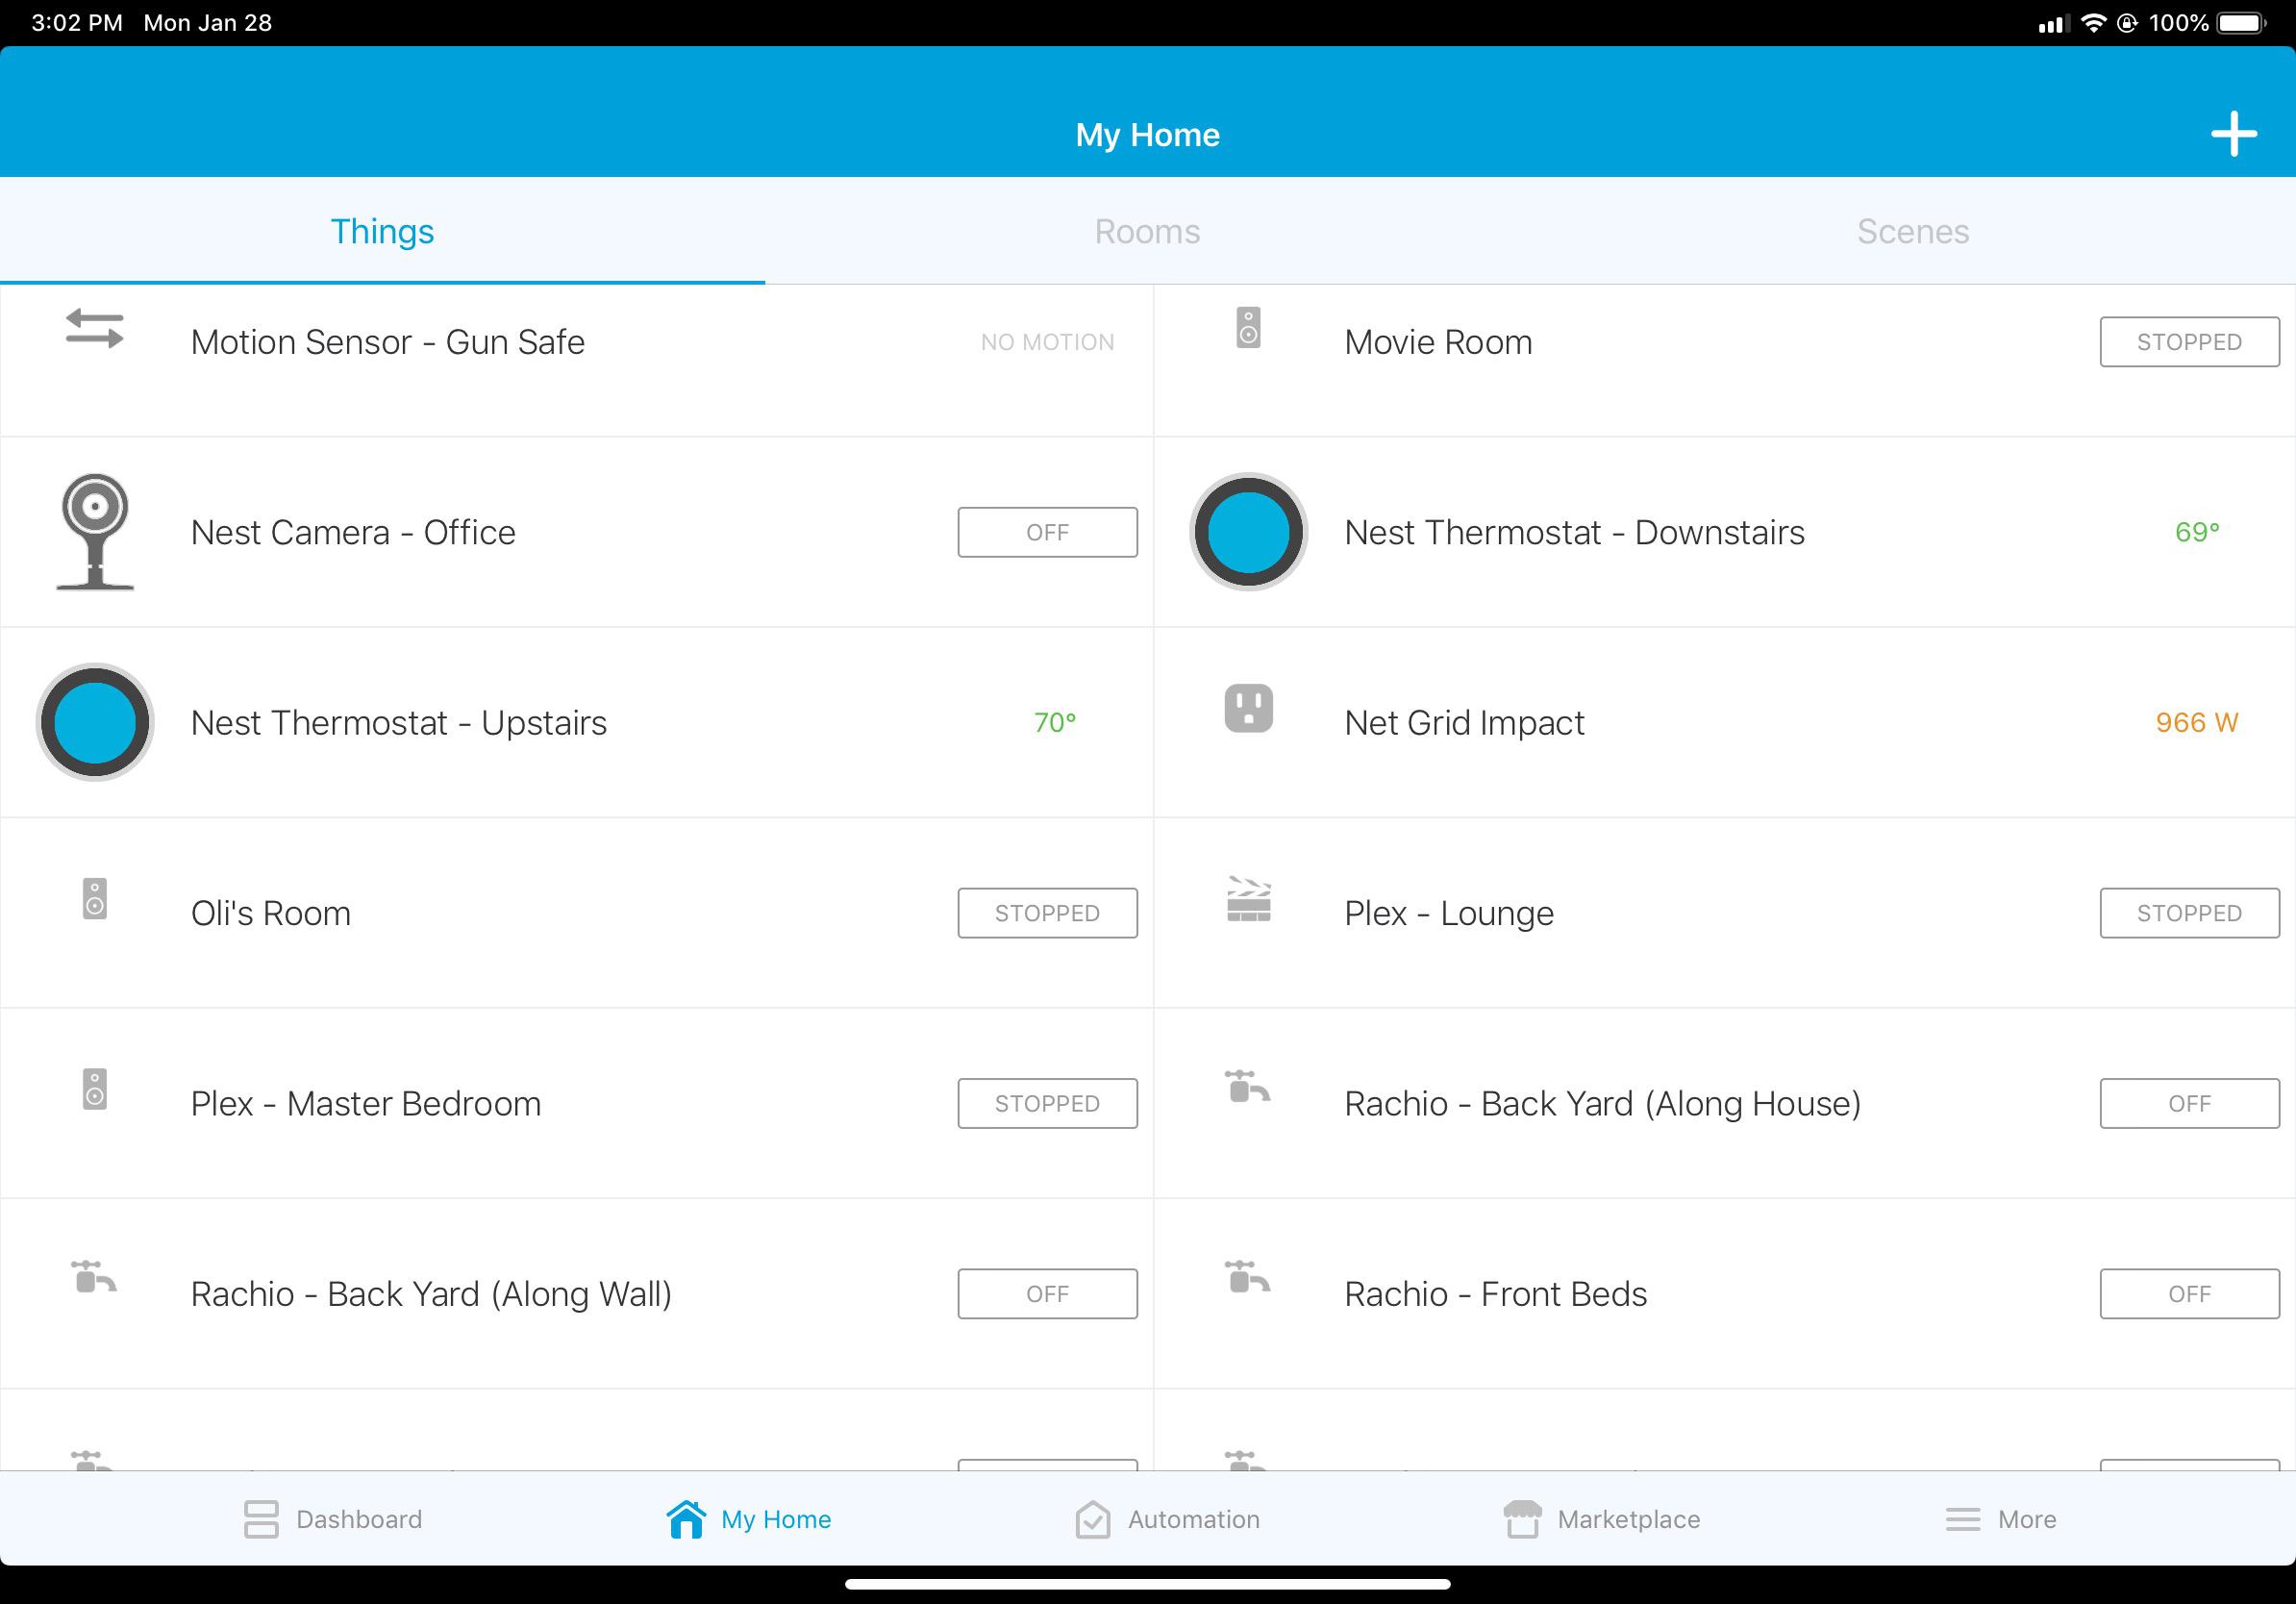Open Nest Thermostat - Upstairs device name
This screenshot has width=2296, height=1604.
coord(399,722)
